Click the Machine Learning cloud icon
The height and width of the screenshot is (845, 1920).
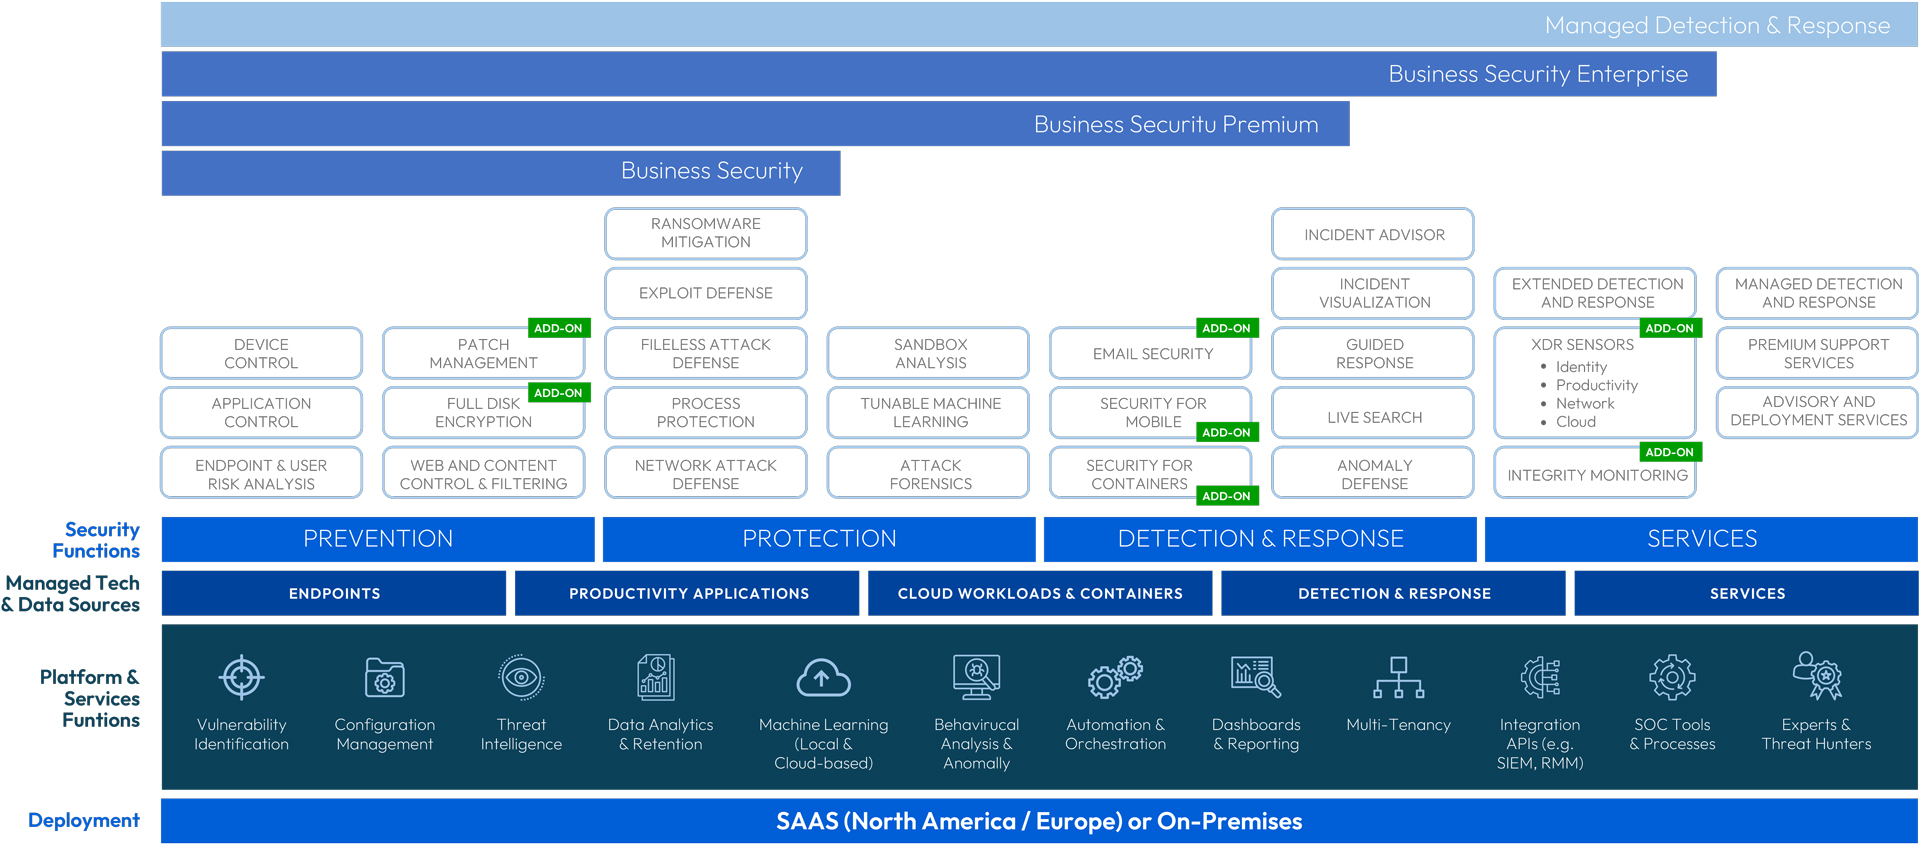[823, 678]
